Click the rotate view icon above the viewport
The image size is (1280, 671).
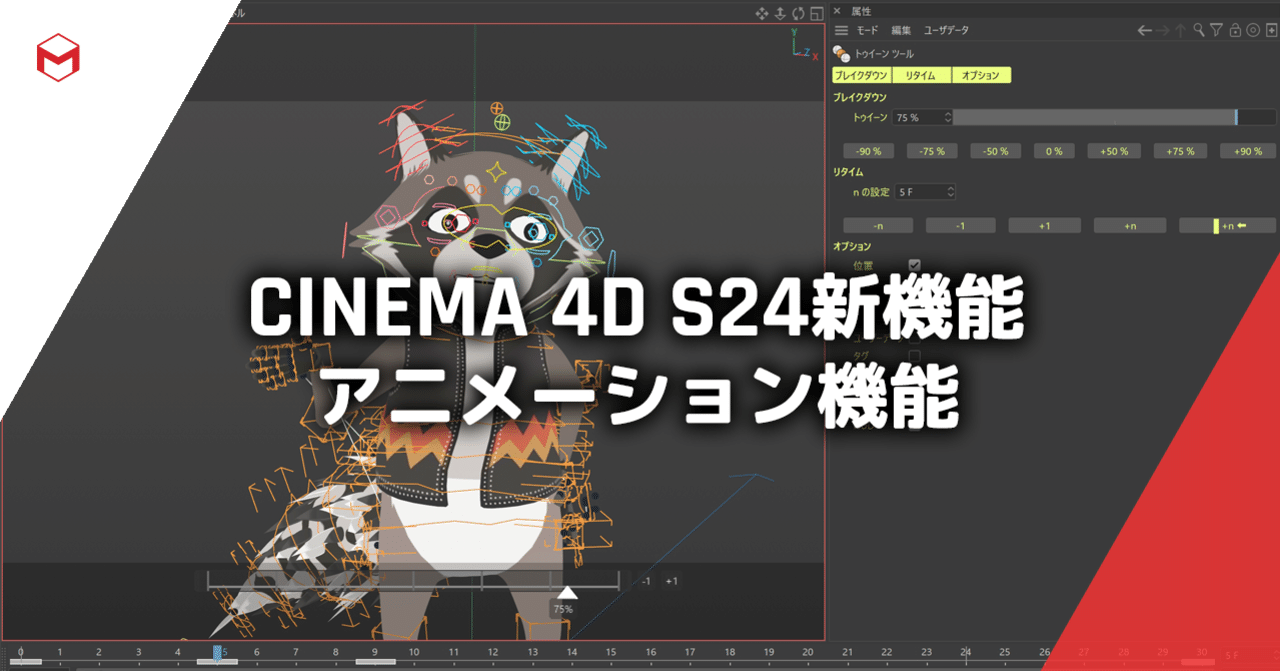point(798,13)
